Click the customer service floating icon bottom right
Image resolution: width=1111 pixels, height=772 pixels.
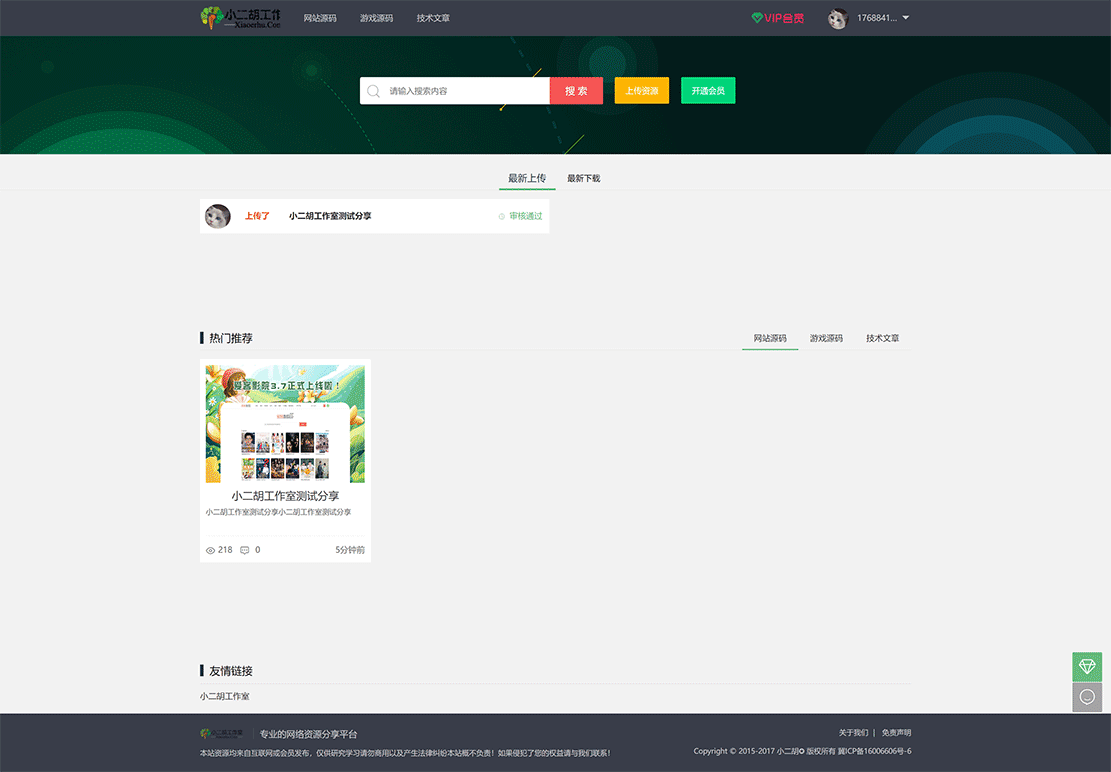1087,697
